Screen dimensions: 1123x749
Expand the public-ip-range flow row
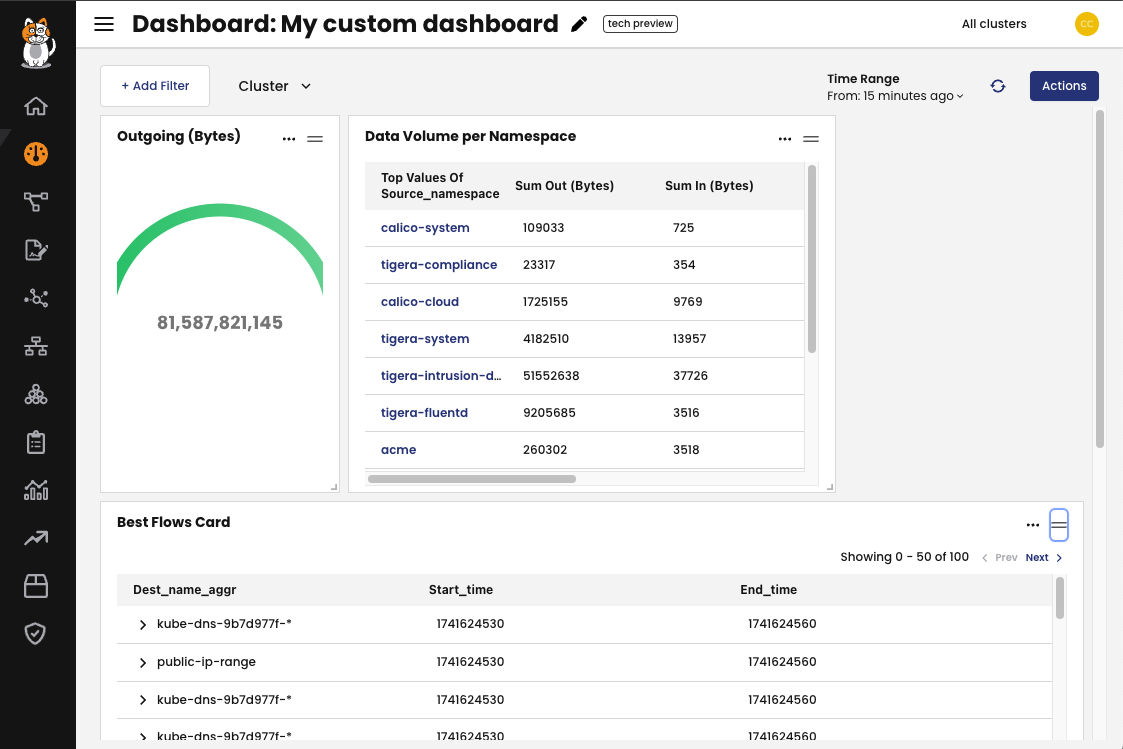pyautogui.click(x=142, y=662)
